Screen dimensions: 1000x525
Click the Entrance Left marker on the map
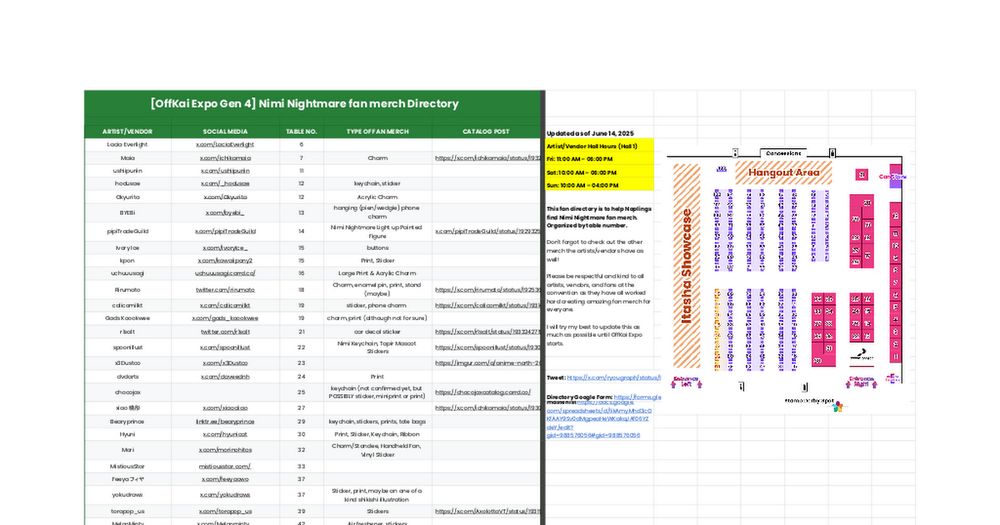(x=686, y=382)
